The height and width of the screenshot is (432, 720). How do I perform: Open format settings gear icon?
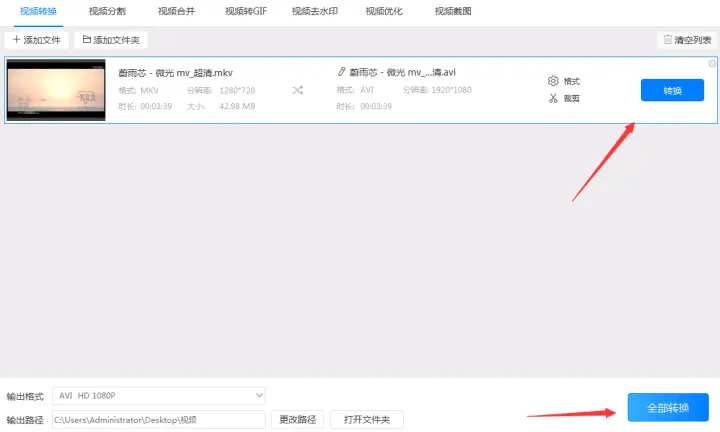click(553, 81)
